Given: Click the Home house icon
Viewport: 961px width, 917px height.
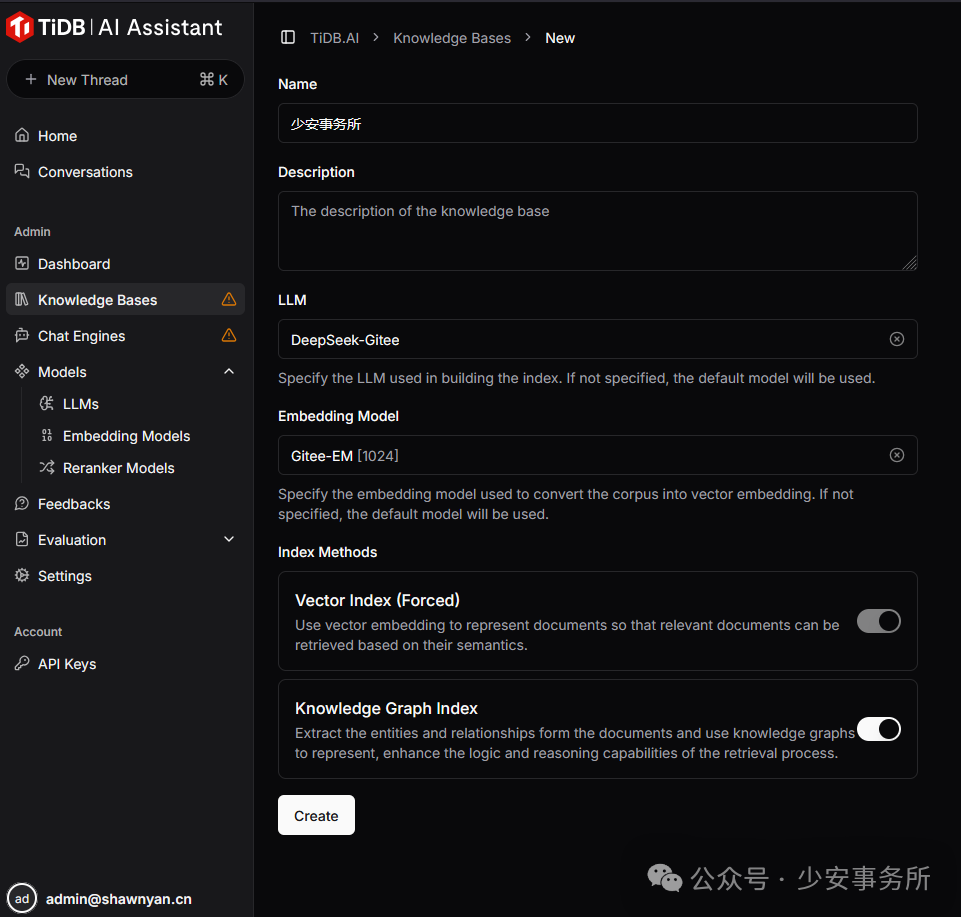Looking at the screenshot, I should pyautogui.click(x=22, y=135).
